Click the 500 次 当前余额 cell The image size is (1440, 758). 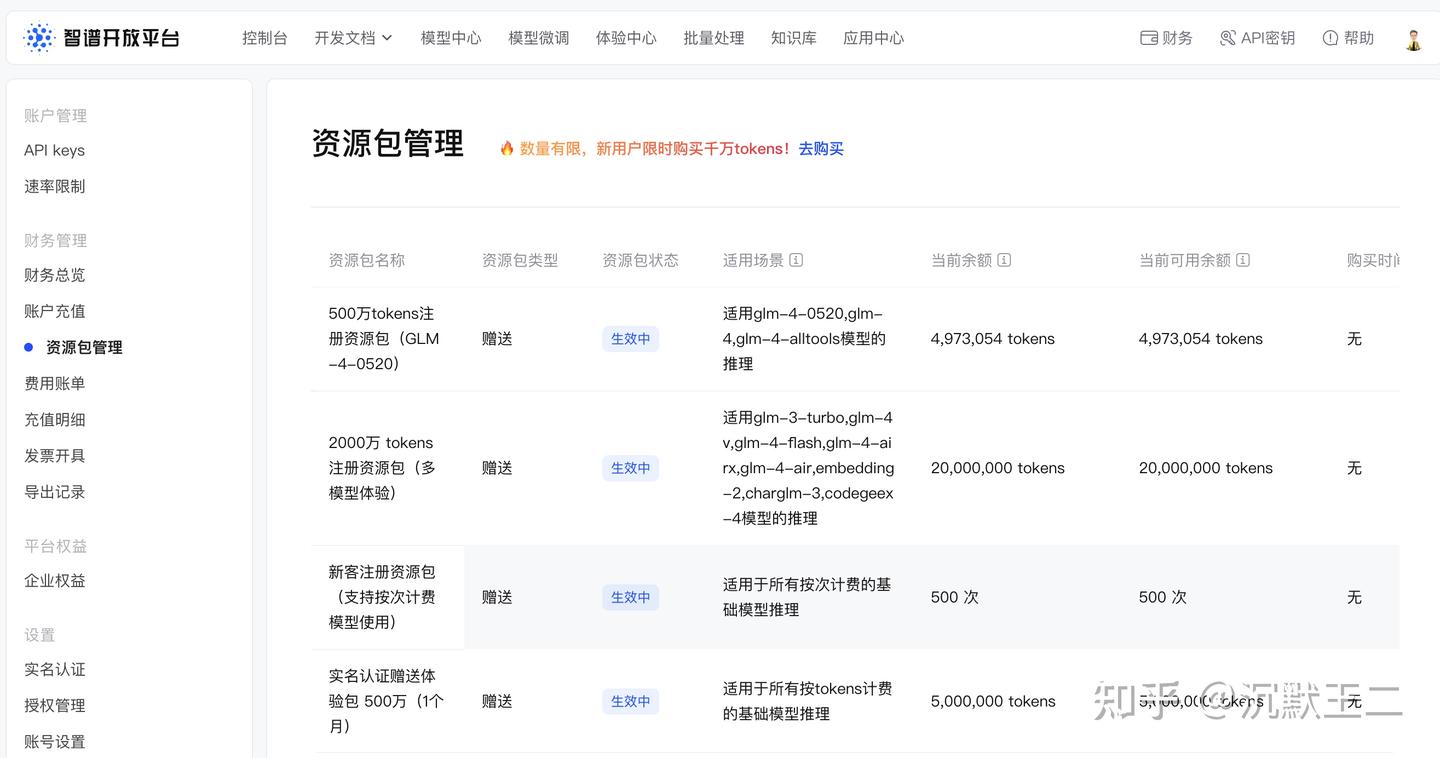click(x=955, y=597)
